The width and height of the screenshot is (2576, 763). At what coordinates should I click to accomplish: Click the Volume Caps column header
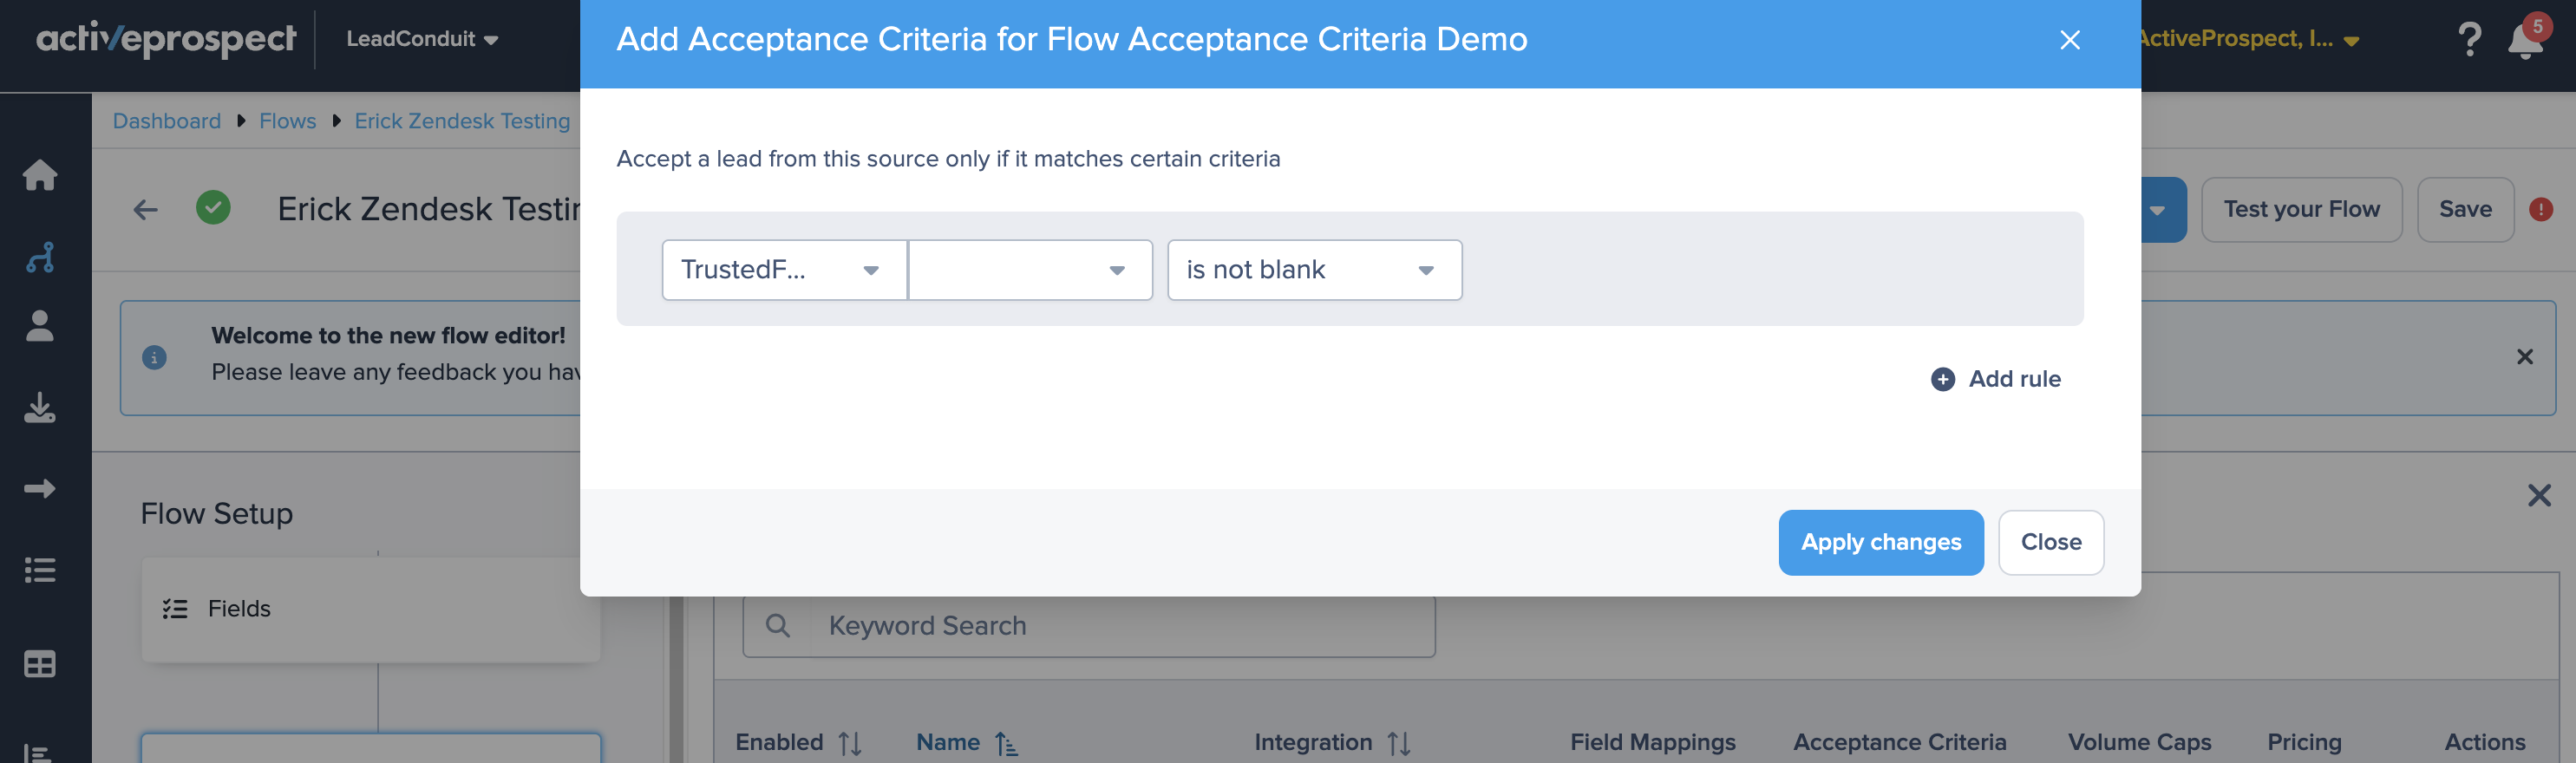coord(2140,742)
